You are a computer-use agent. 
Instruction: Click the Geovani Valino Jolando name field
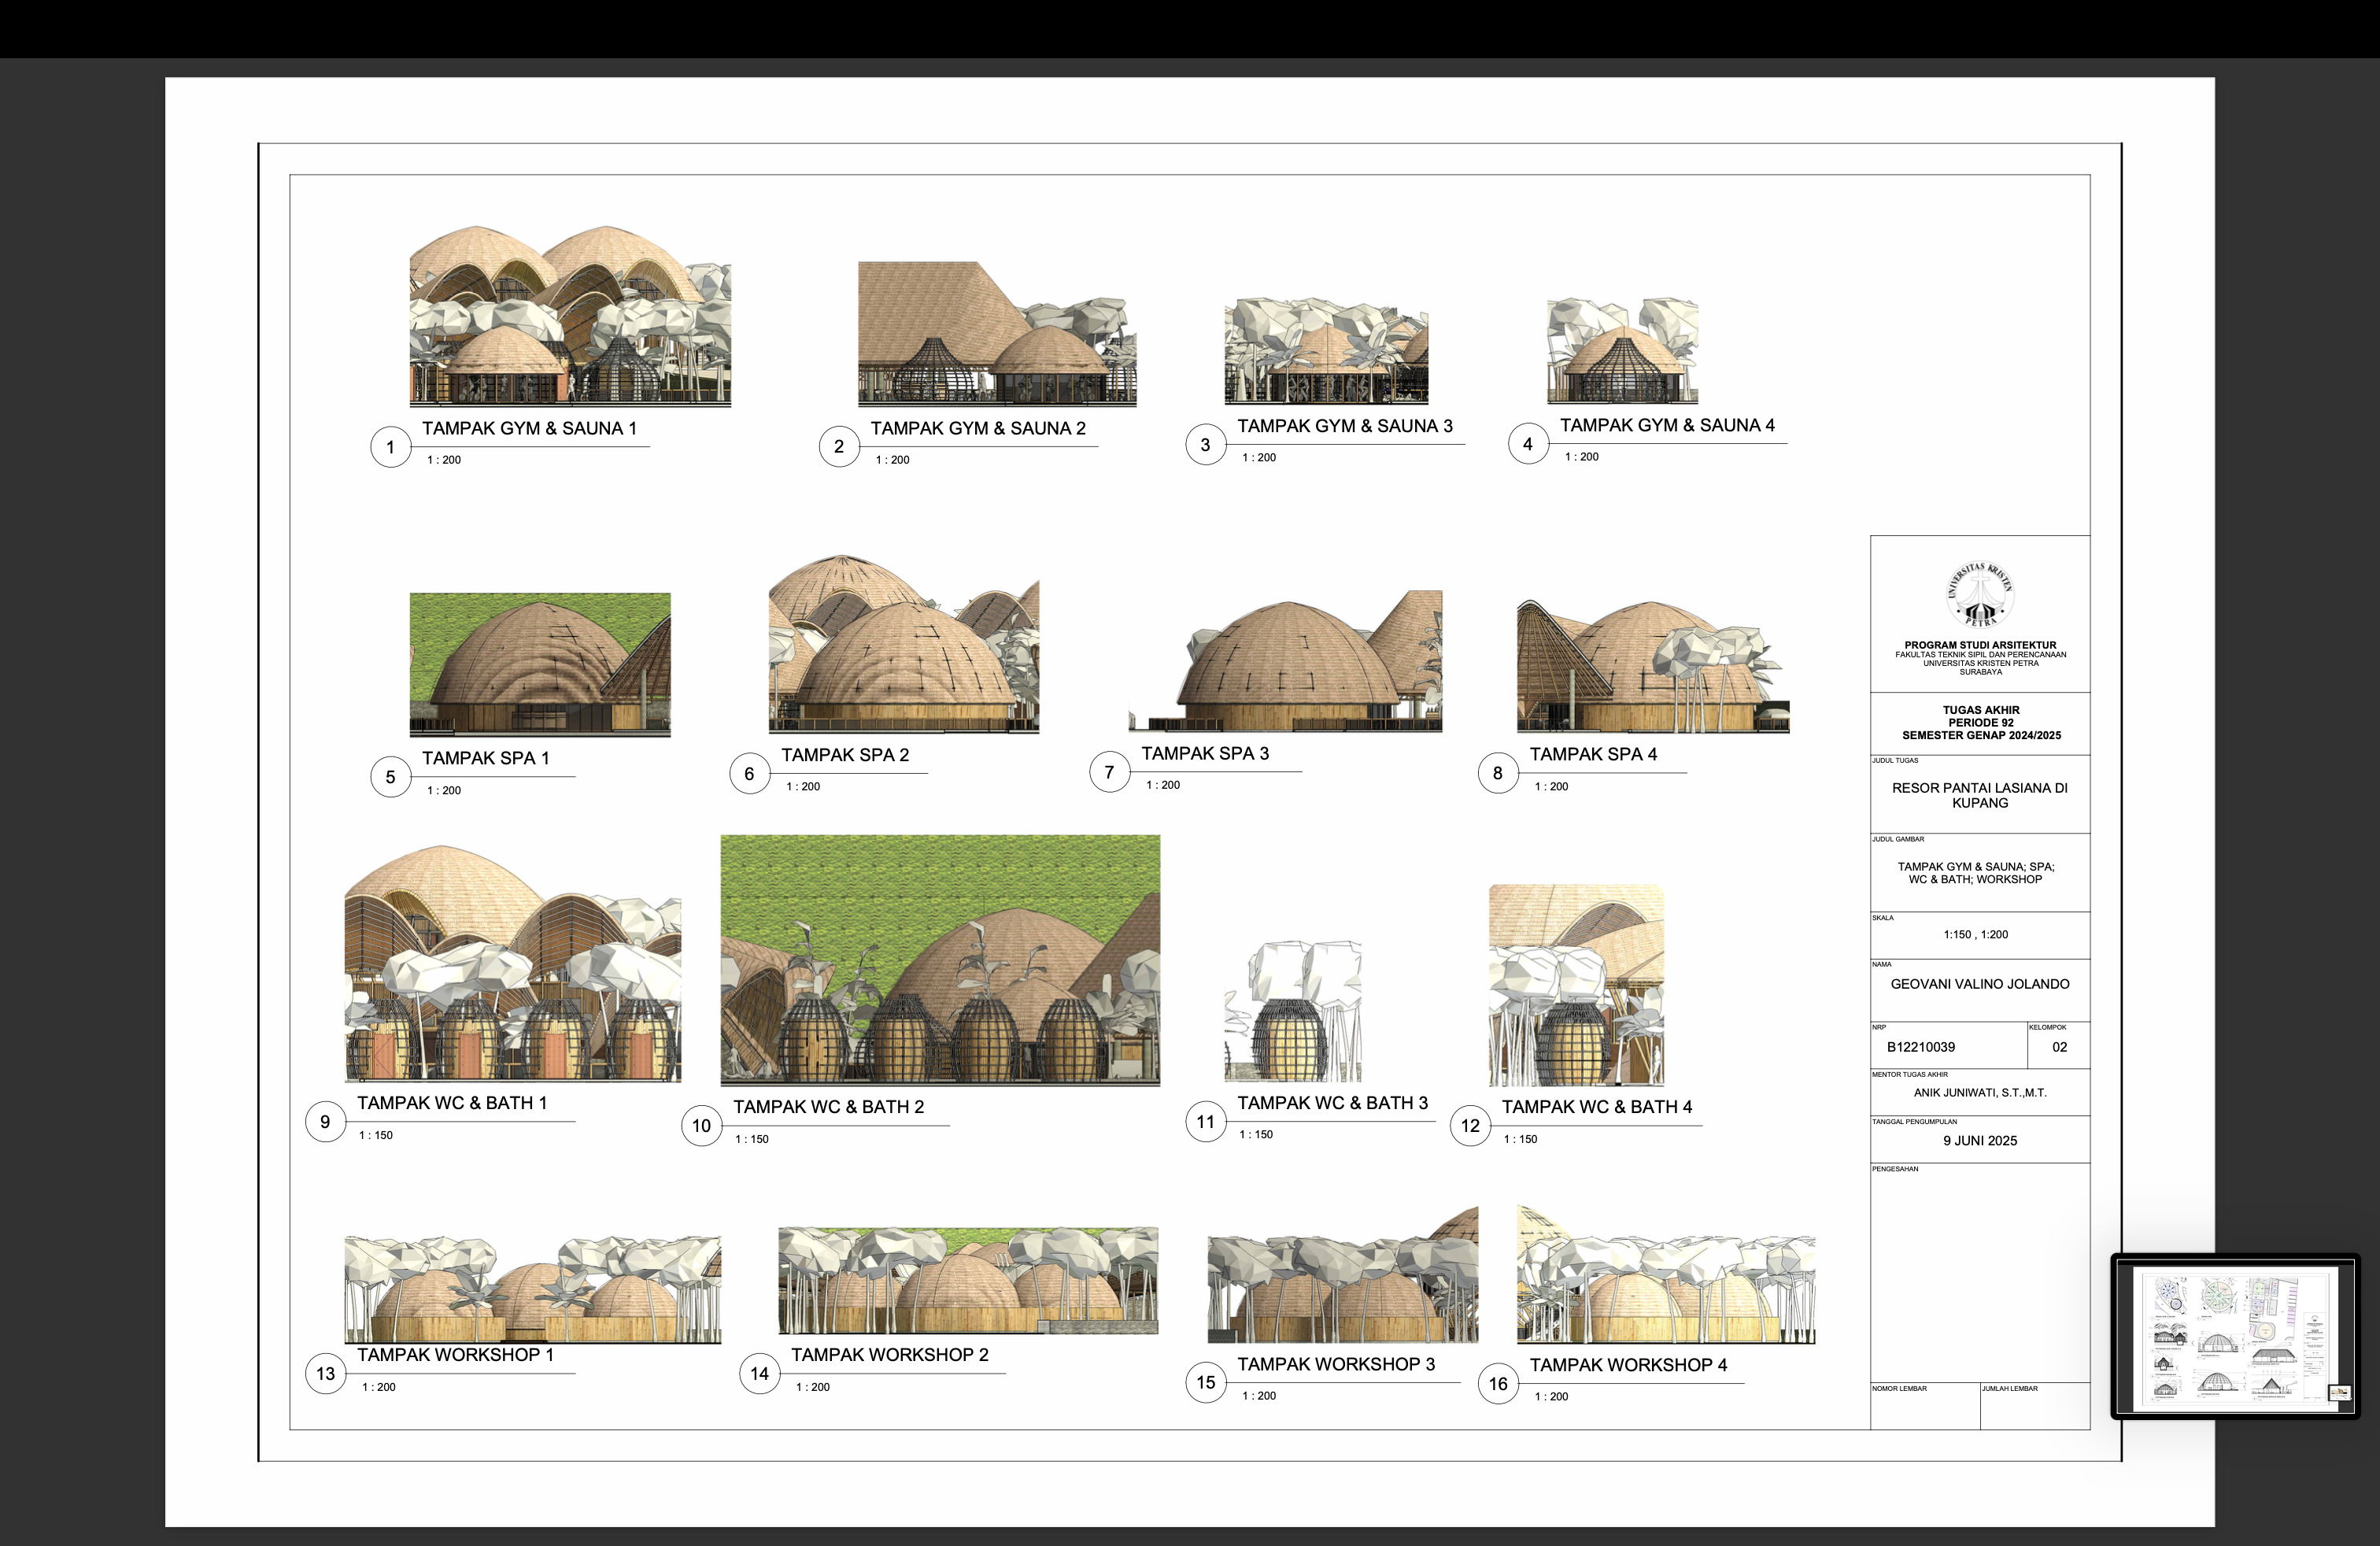pos(1979,984)
